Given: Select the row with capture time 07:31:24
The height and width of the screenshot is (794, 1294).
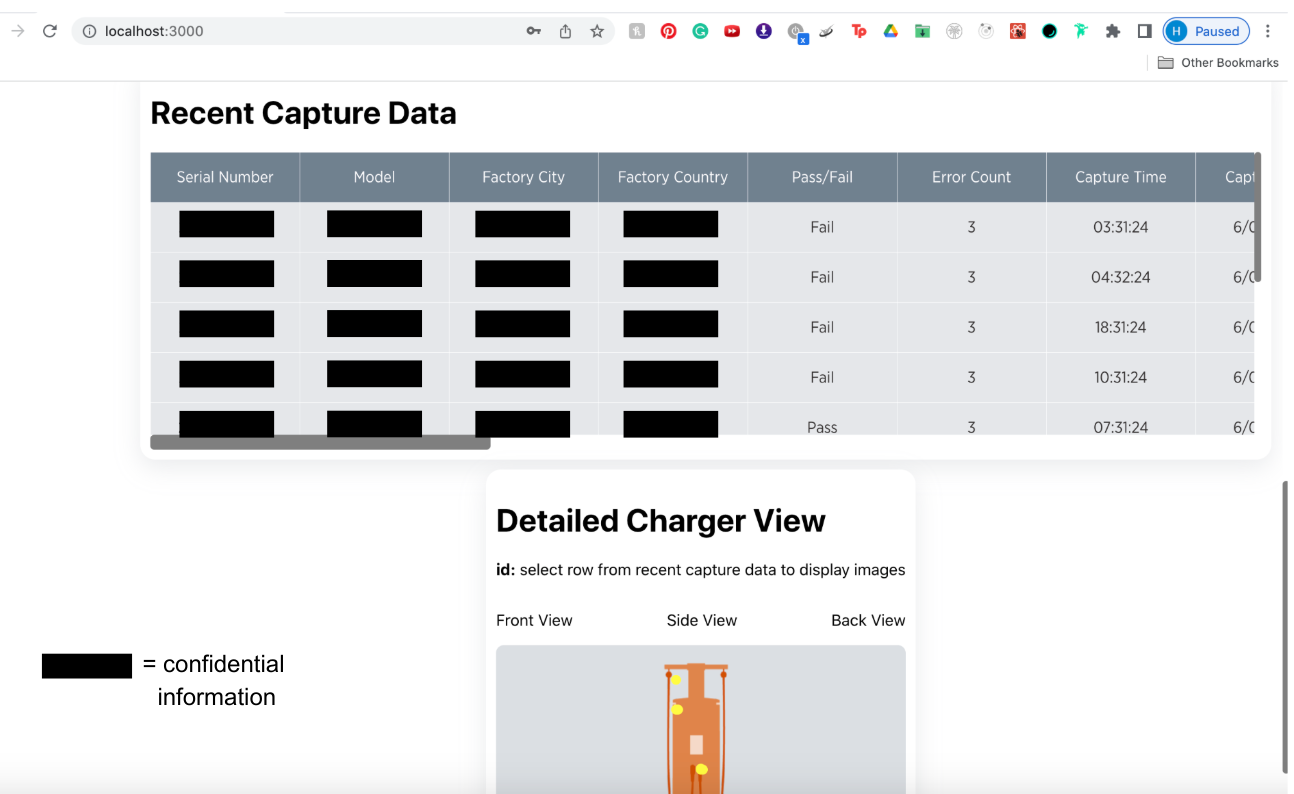Looking at the screenshot, I should click(702, 419).
